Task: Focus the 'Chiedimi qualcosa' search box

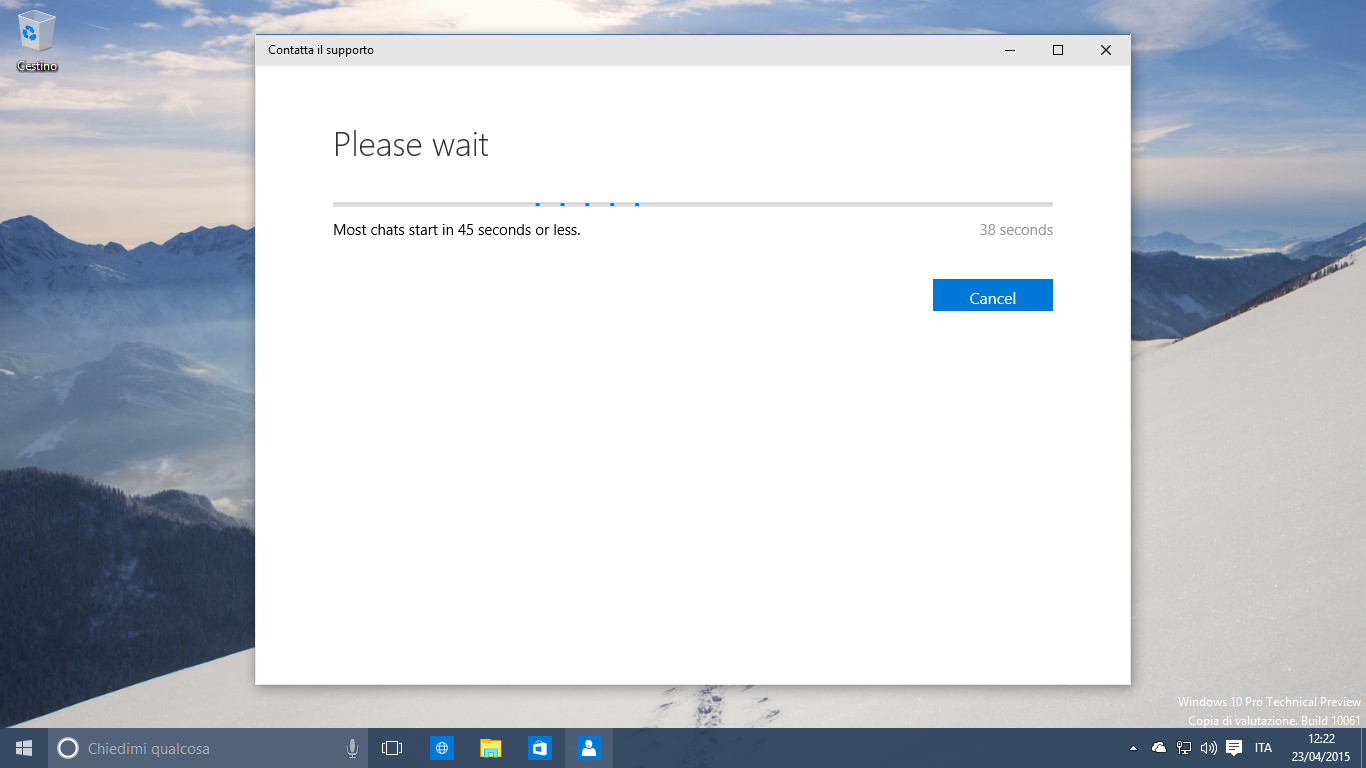Action: 208,748
